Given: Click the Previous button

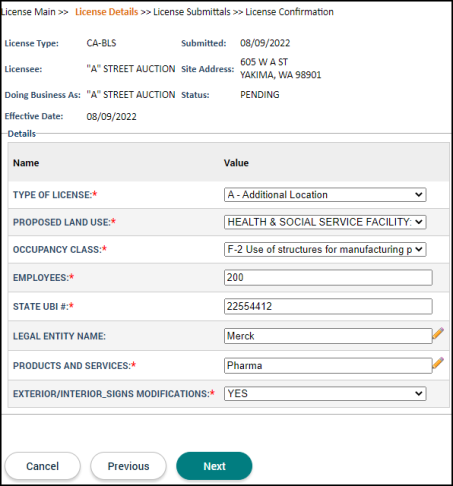Looking at the screenshot, I should click(128, 466).
